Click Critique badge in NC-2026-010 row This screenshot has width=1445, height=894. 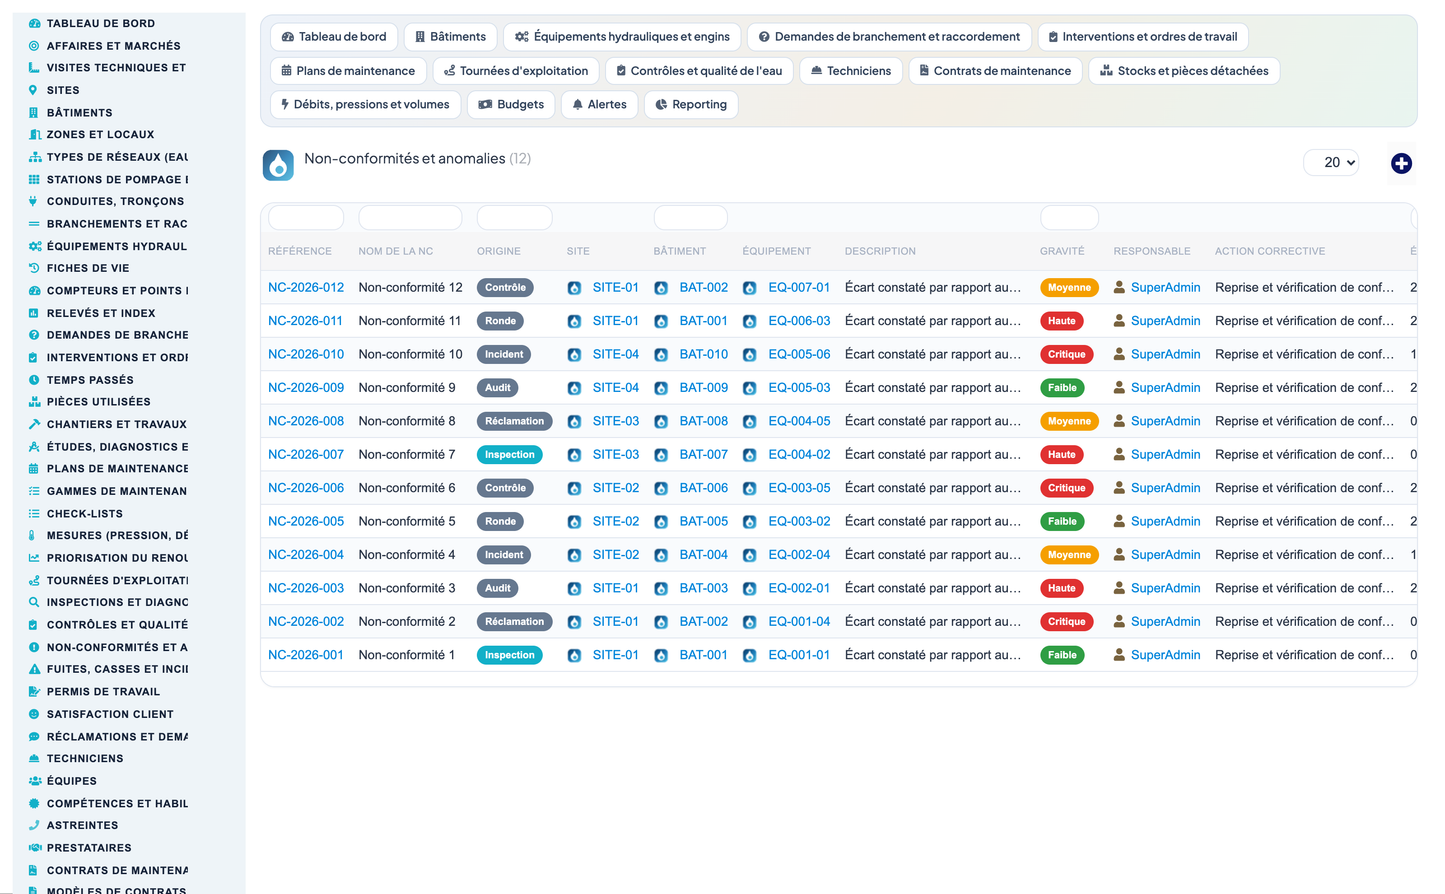(1066, 354)
